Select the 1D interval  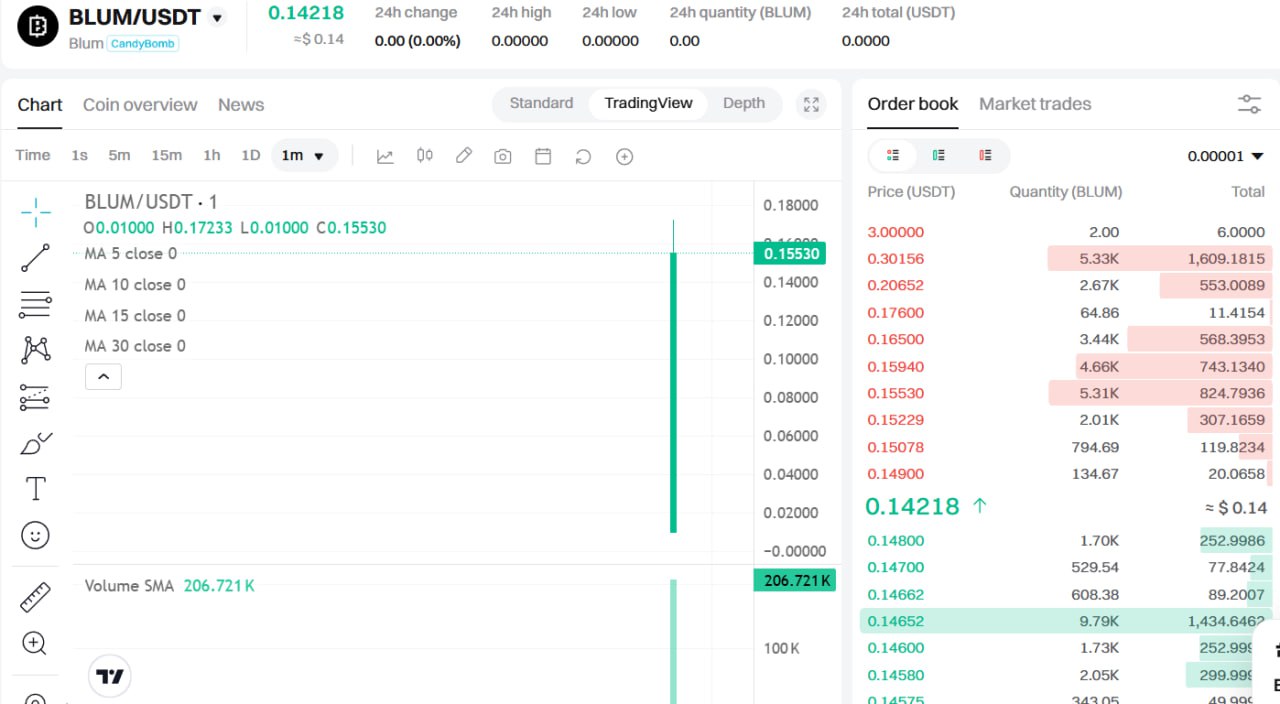click(250, 155)
